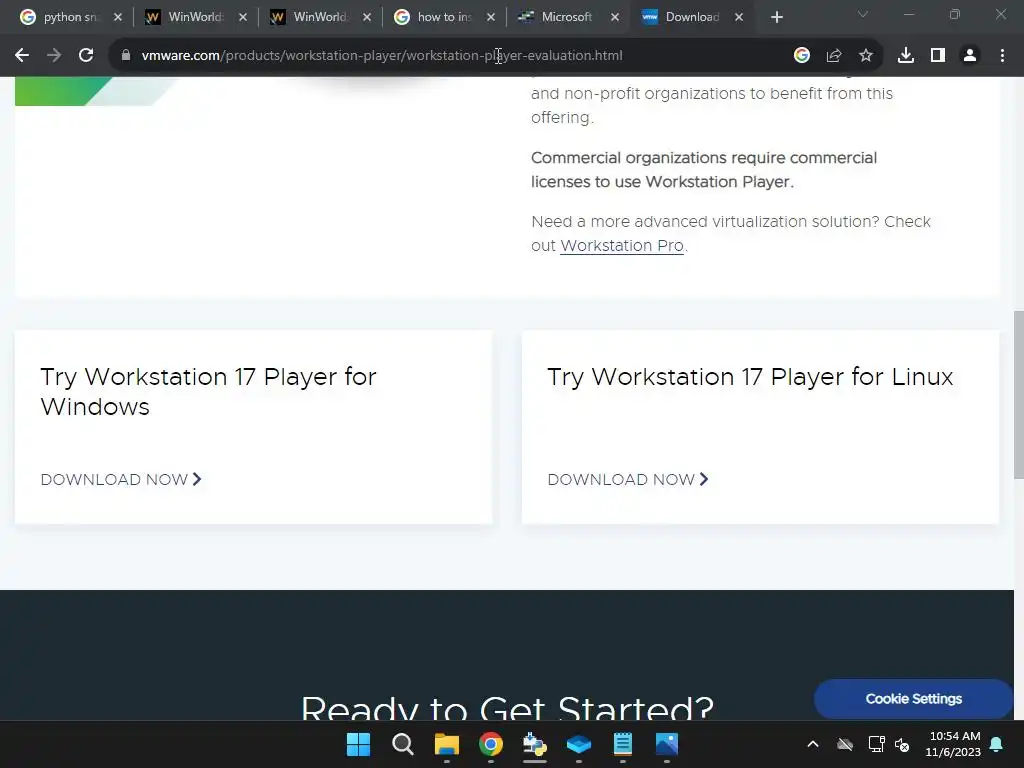1024x768 pixels.
Task: Close the Microsoft tab
Action: 615,18
